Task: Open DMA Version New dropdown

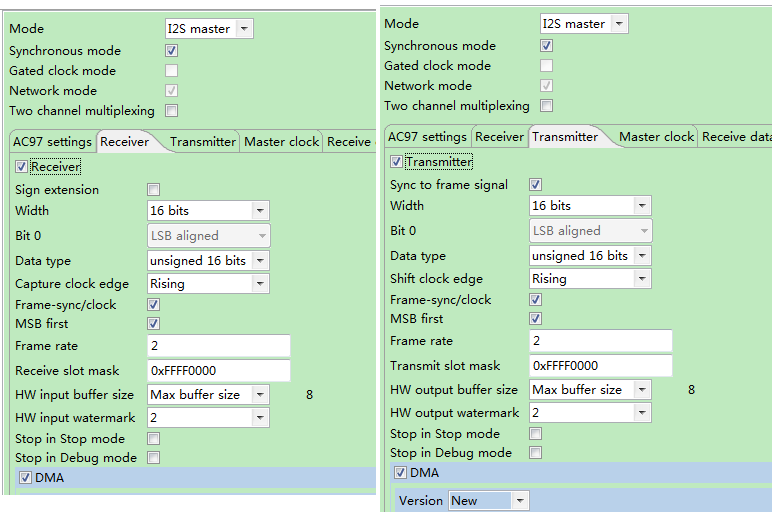Action: tap(489, 501)
